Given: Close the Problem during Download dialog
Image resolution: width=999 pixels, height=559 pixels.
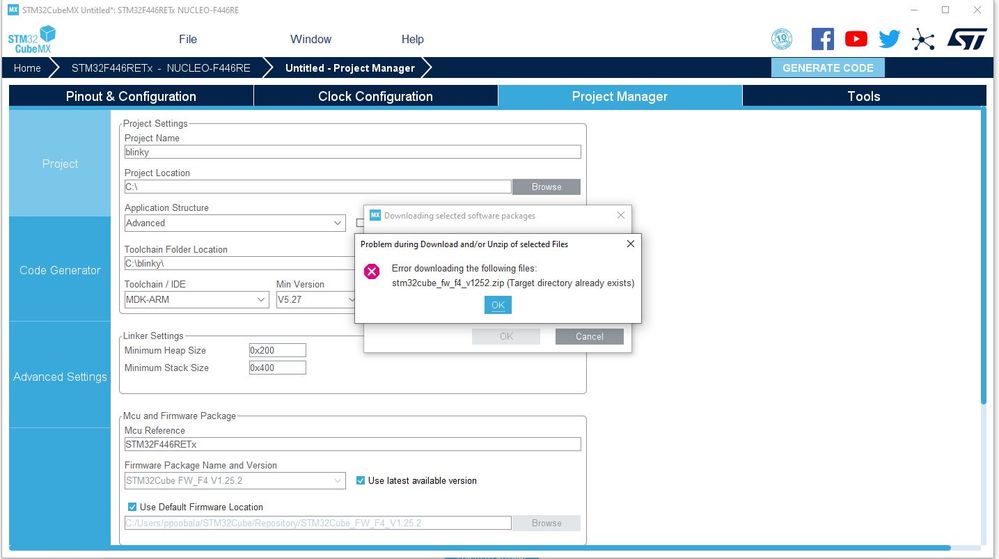Looking at the screenshot, I should point(630,243).
